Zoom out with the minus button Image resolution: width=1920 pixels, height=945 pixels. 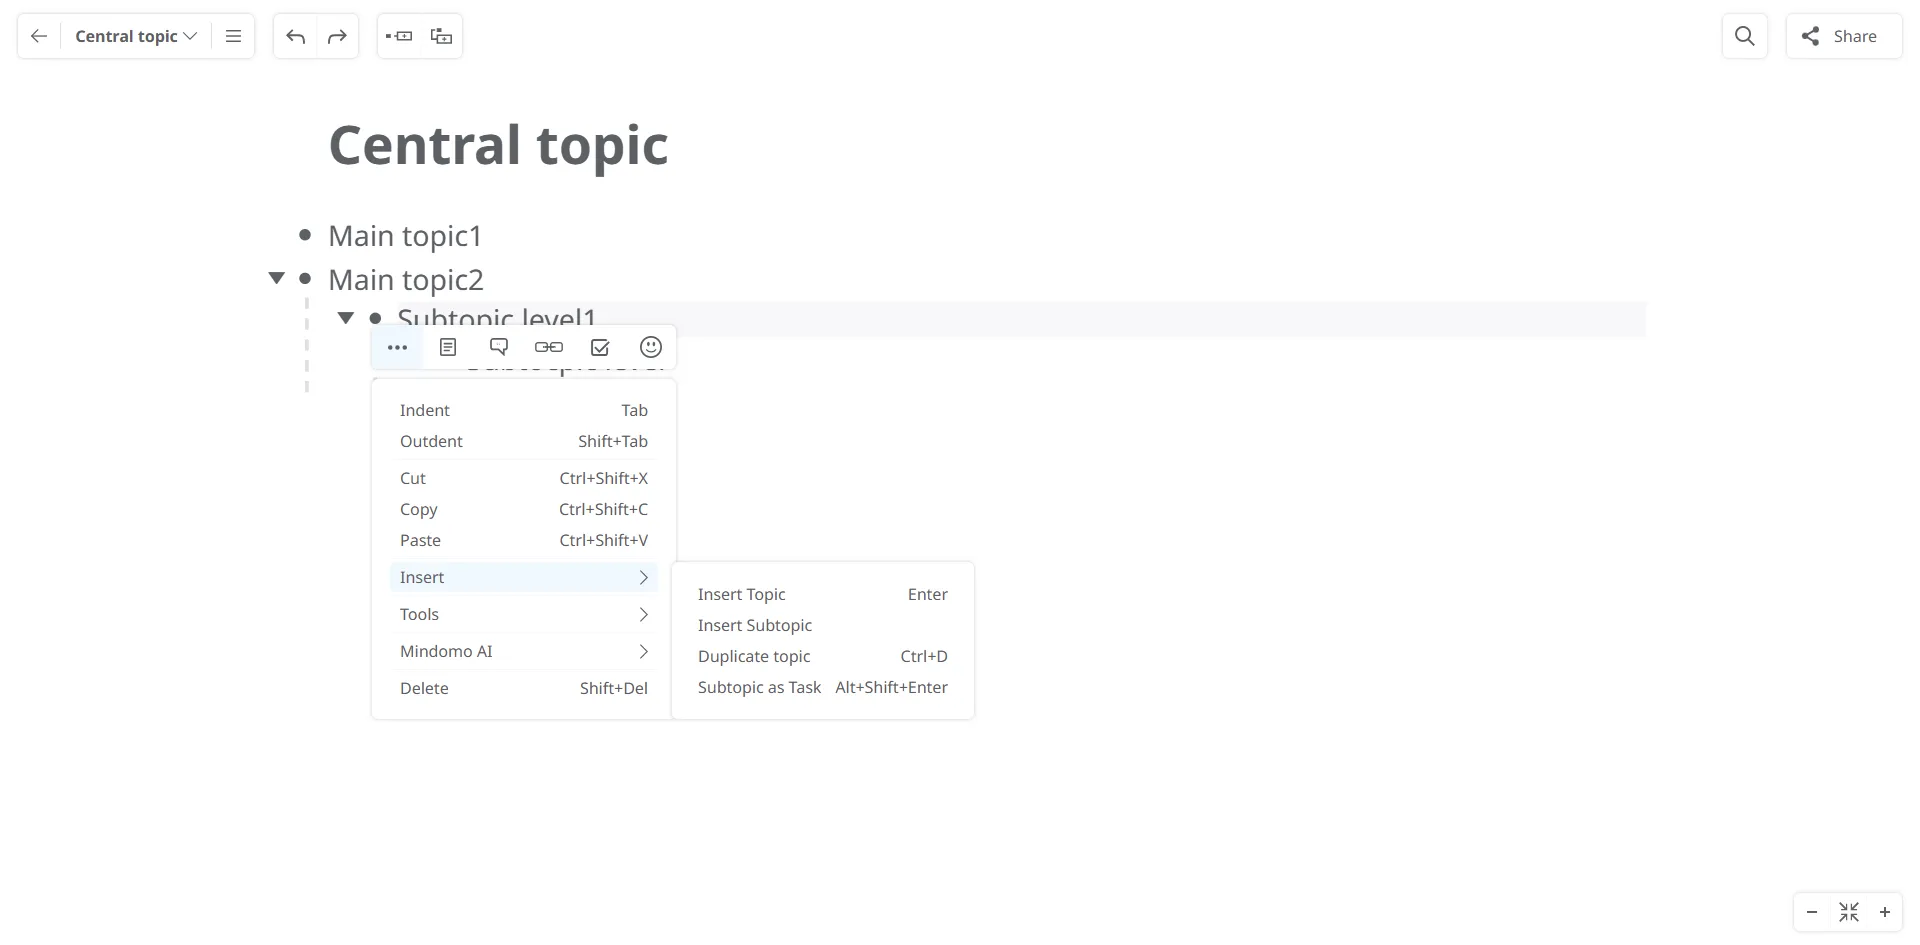pyautogui.click(x=1812, y=912)
